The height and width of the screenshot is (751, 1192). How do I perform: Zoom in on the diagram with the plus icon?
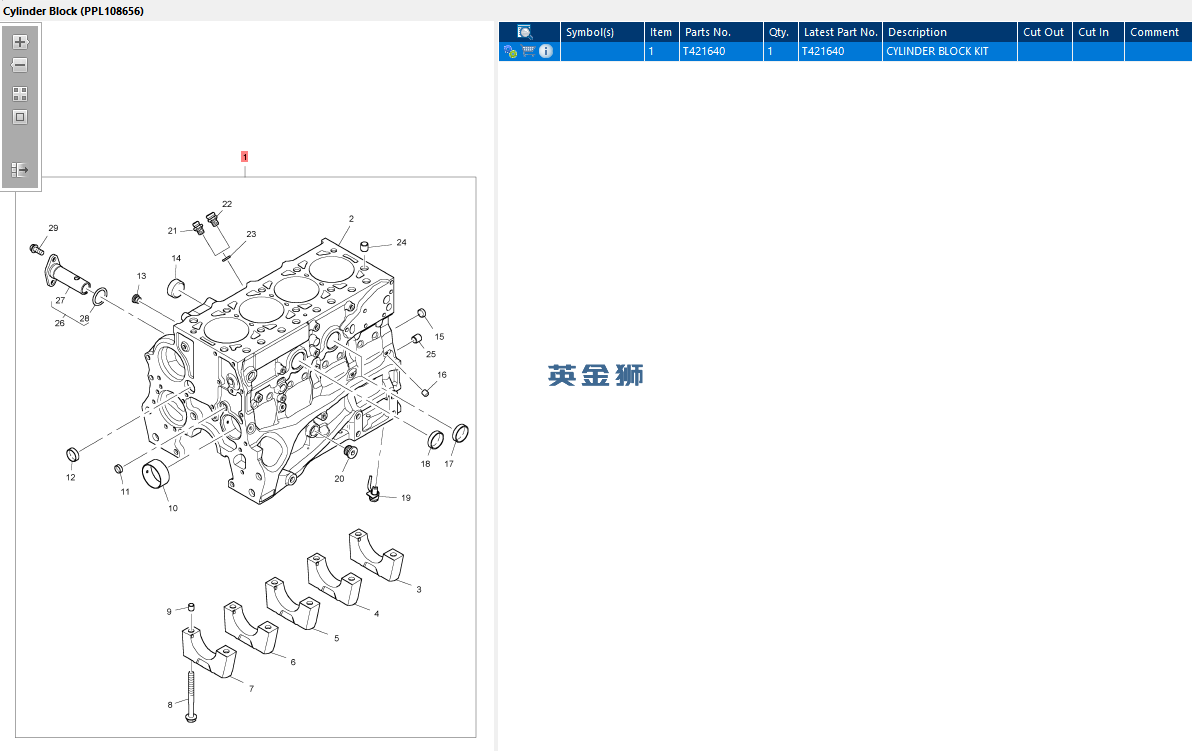21,42
